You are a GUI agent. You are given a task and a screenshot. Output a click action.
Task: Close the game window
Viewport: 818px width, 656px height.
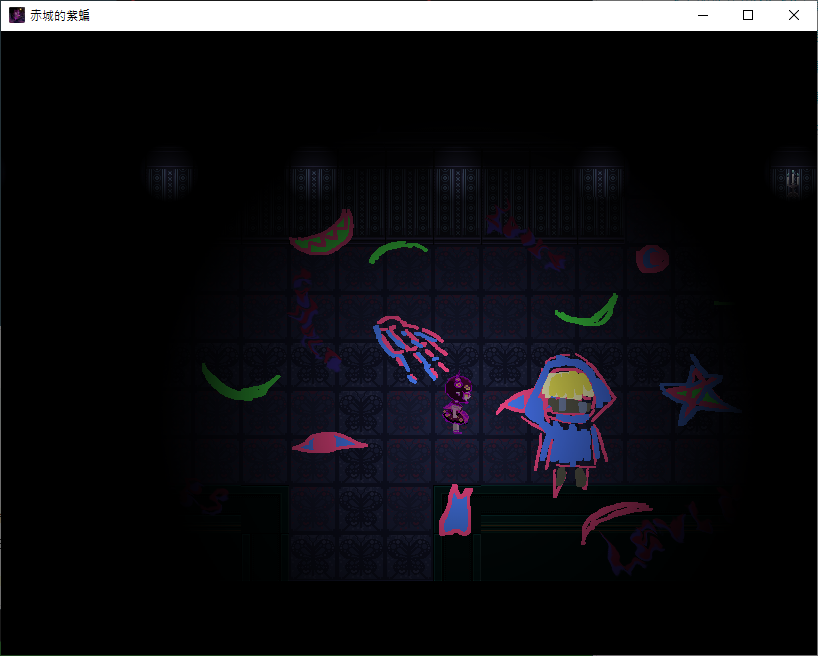[x=793, y=16]
